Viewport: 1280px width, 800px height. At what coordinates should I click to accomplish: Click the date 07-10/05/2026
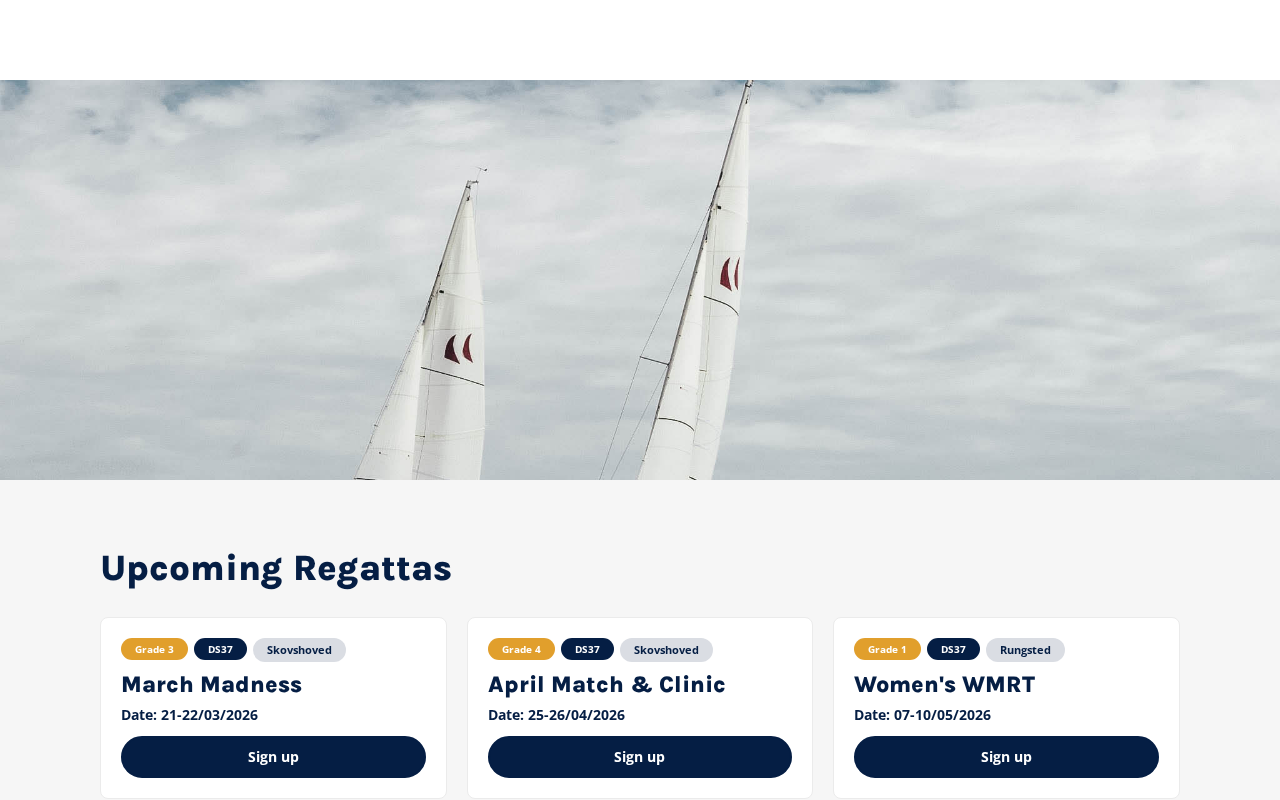pyautogui.click(x=942, y=715)
